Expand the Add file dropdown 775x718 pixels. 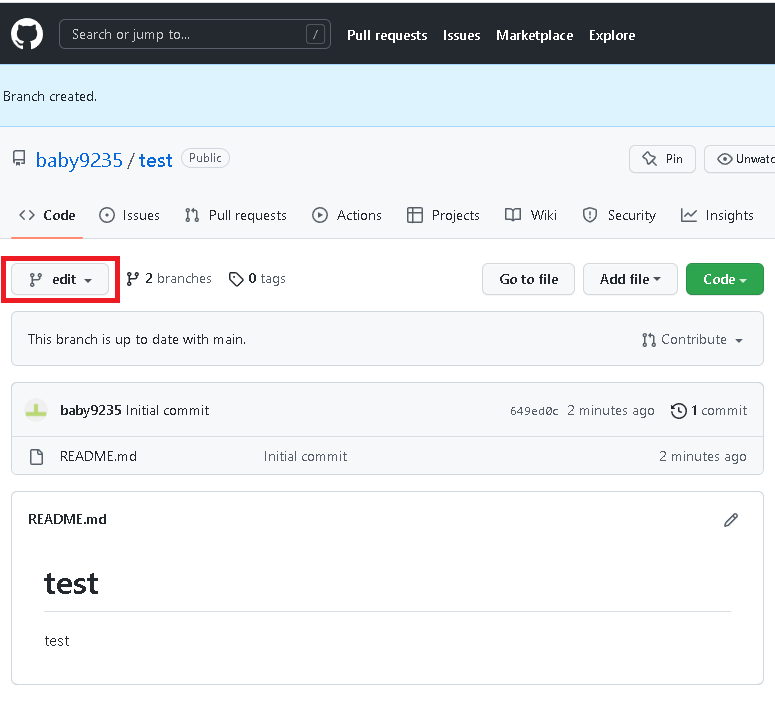coord(630,279)
